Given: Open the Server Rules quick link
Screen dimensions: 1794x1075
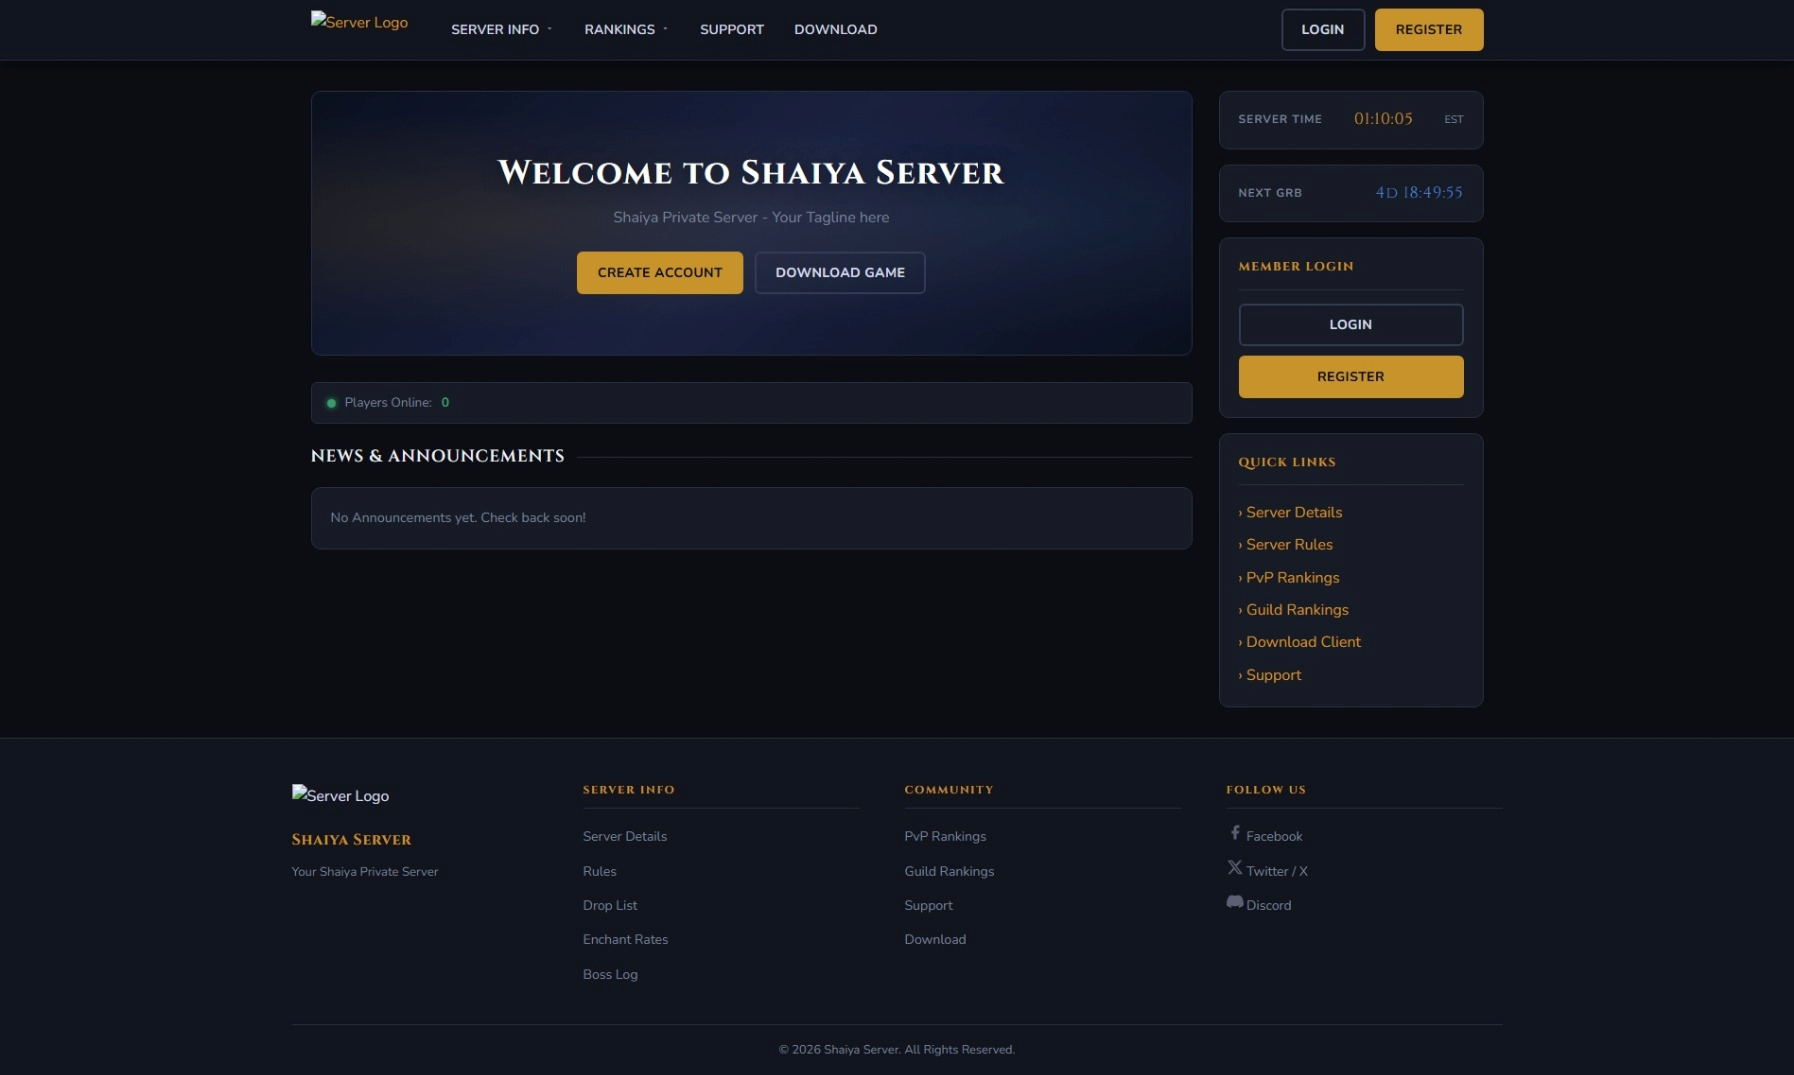Looking at the screenshot, I should (x=1286, y=544).
